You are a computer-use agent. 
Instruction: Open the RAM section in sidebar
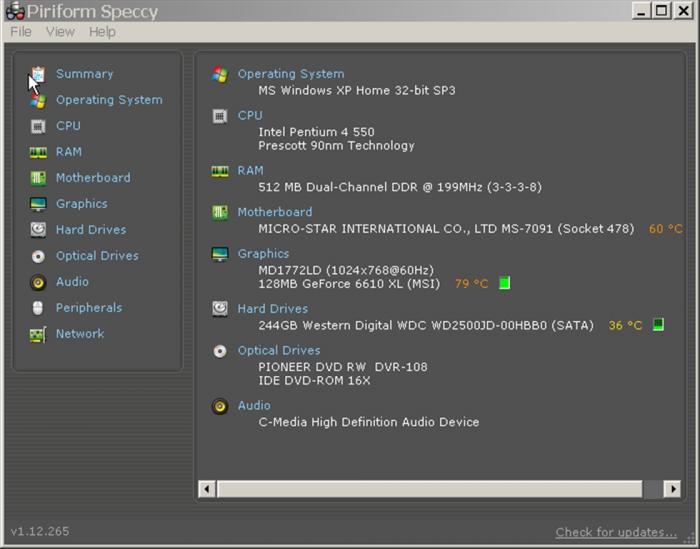click(69, 152)
